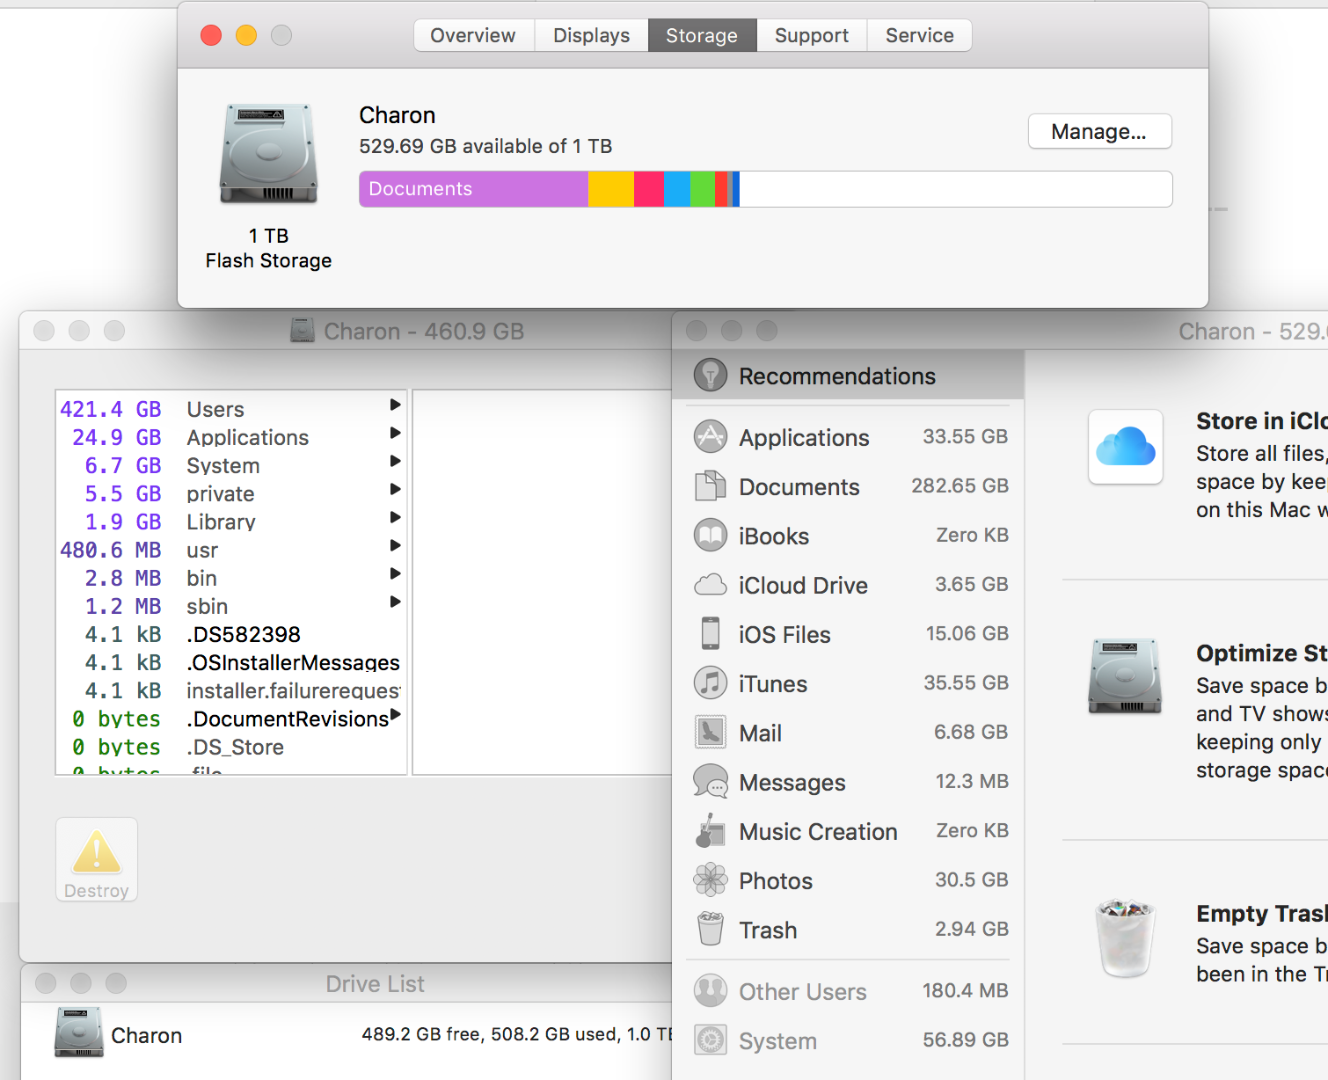The image size is (1328, 1080).
Task: Click the Applications sidebar icon
Action: 710,437
